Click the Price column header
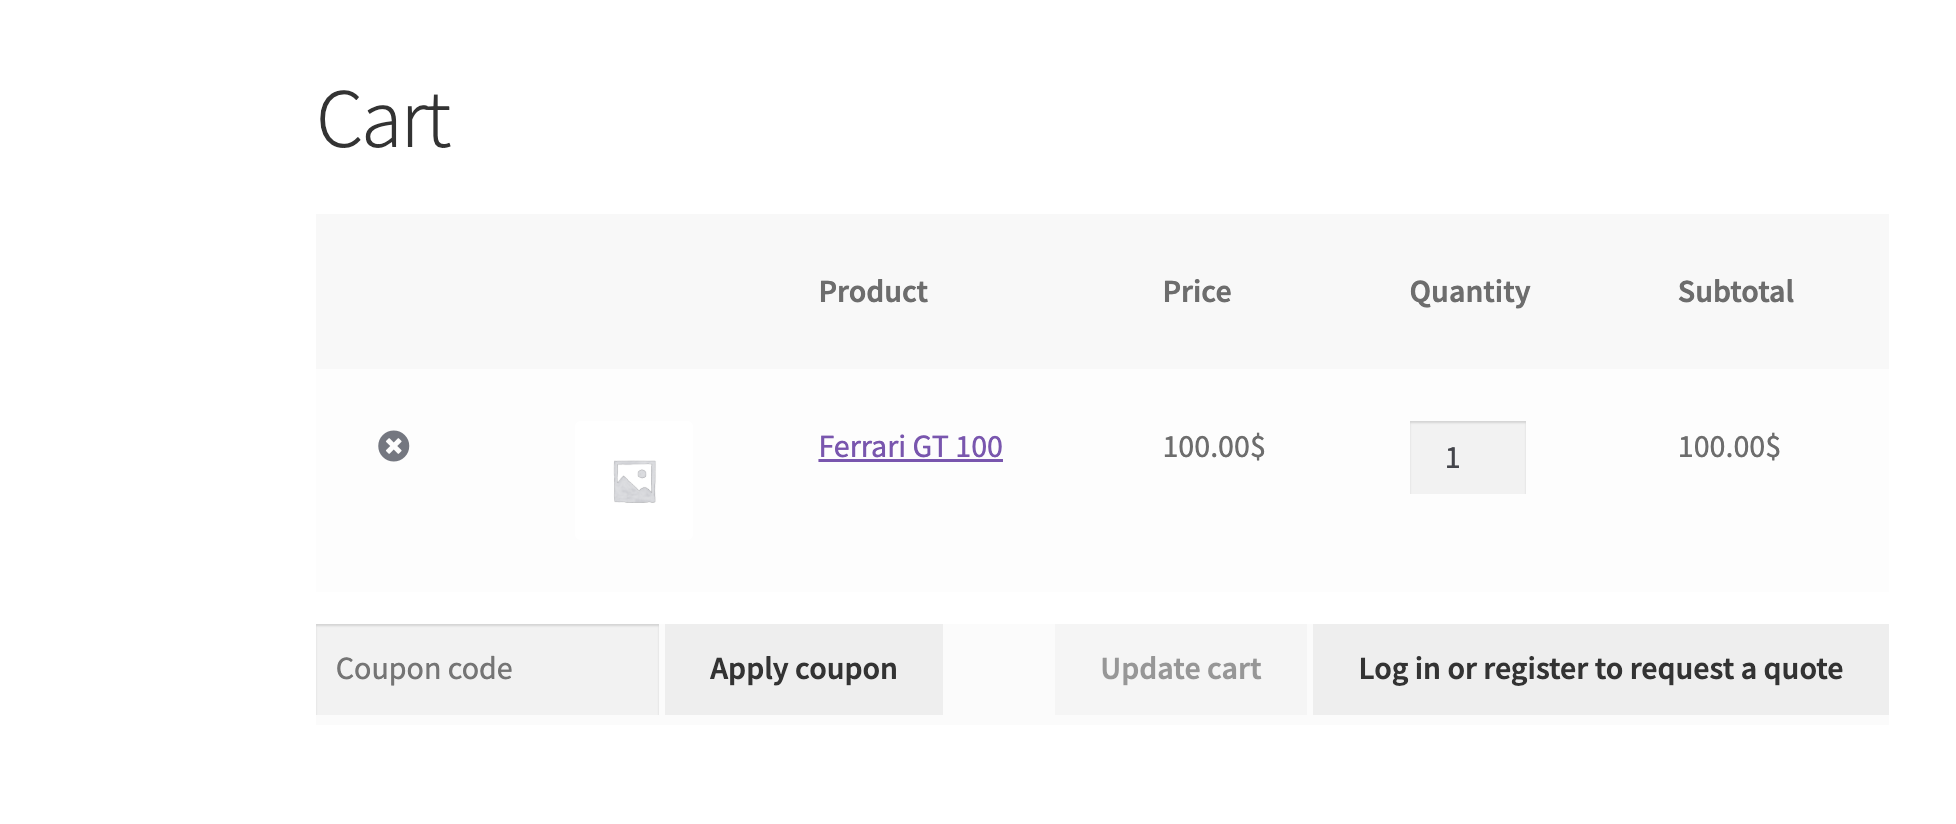The width and height of the screenshot is (1956, 824). pos(1196,292)
